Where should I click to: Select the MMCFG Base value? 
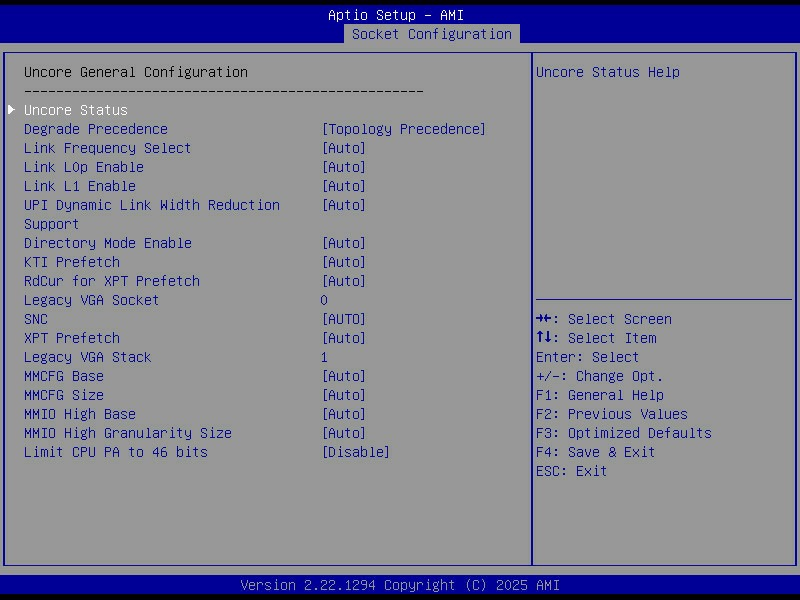coord(343,376)
